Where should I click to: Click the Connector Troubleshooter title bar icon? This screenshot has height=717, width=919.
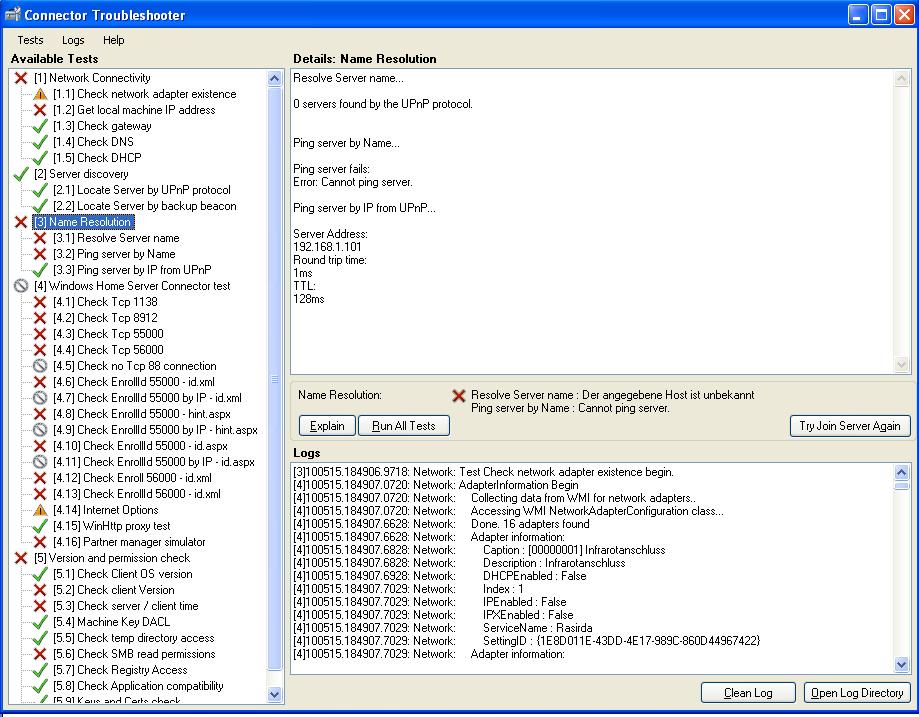[x=13, y=14]
